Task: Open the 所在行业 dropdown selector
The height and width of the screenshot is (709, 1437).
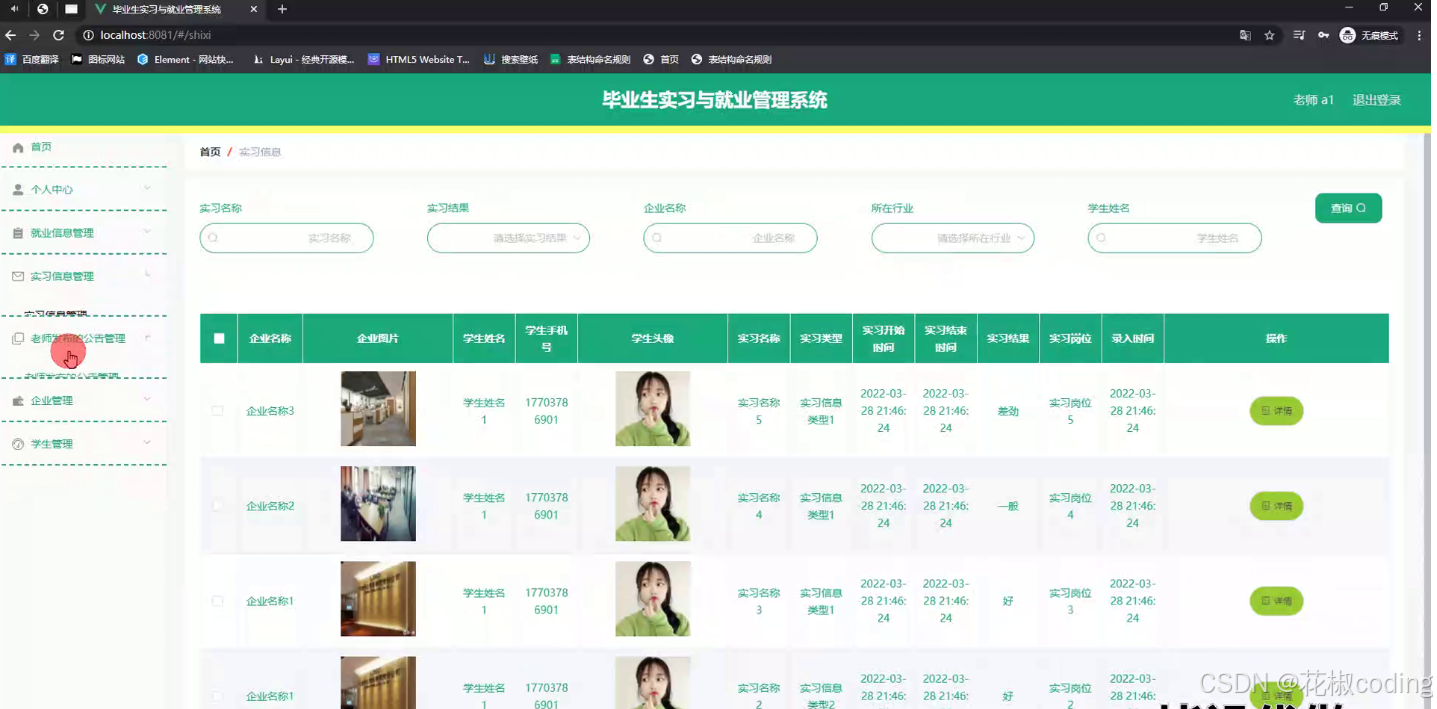Action: point(952,237)
